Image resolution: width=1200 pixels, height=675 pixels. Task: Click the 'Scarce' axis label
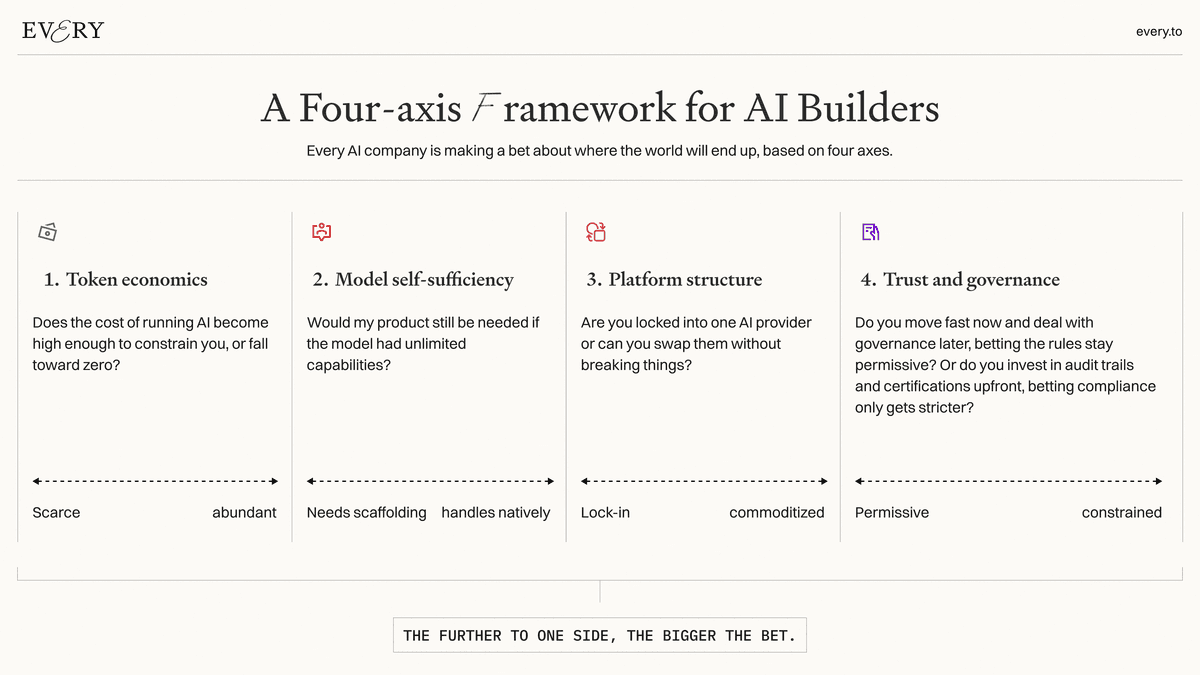(56, 513)
